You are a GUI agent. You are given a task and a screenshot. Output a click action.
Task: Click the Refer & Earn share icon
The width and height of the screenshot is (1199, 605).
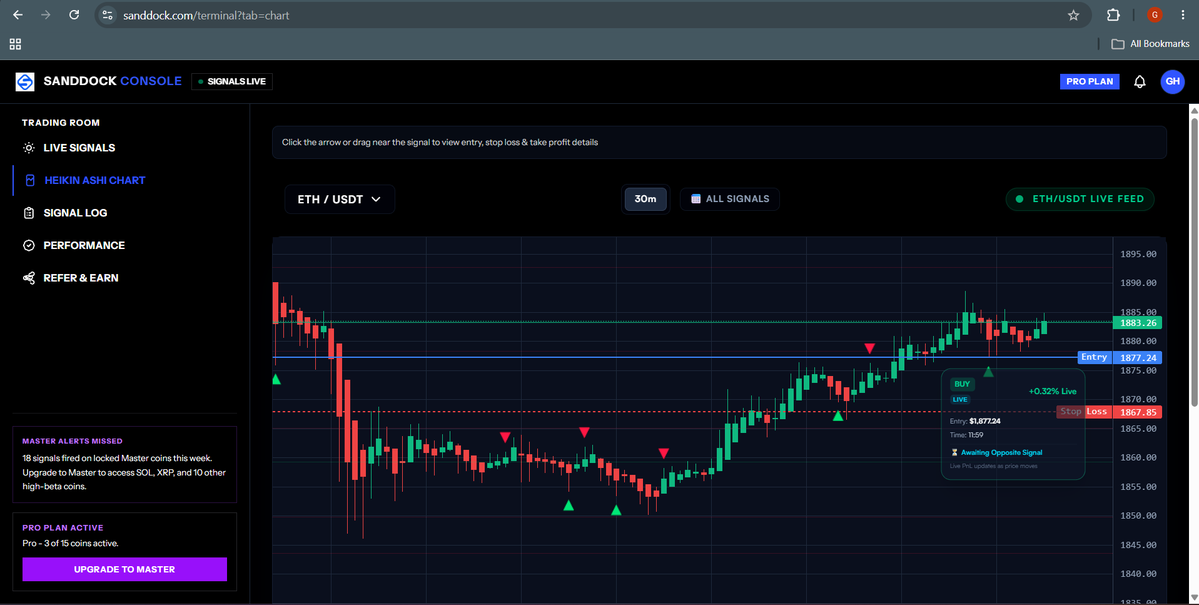tap(28, 278)
